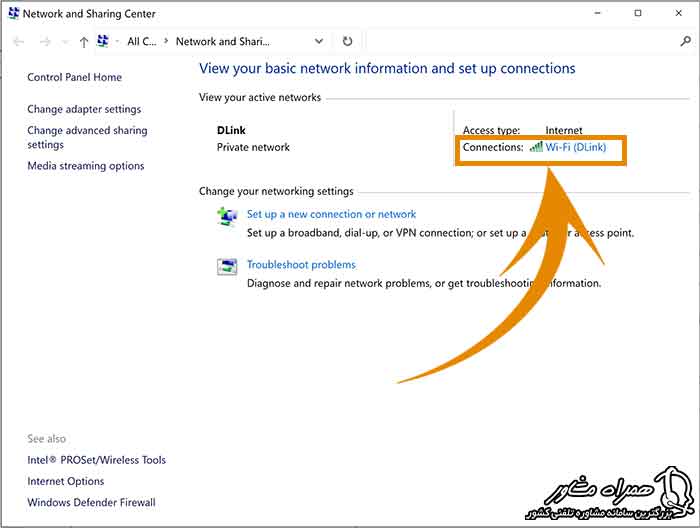The width and height of the screenshot is (700, 528).
Task: Select the Network and Shari... breadcrumb
Action: pos(223,42)
